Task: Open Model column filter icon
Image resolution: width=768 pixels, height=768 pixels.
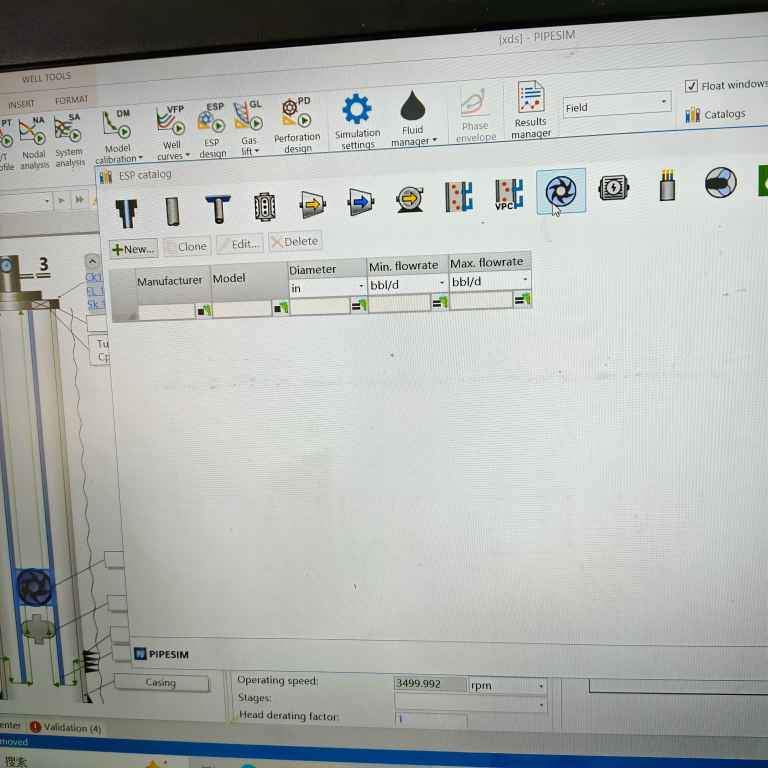Action: [x=280, y=308]
